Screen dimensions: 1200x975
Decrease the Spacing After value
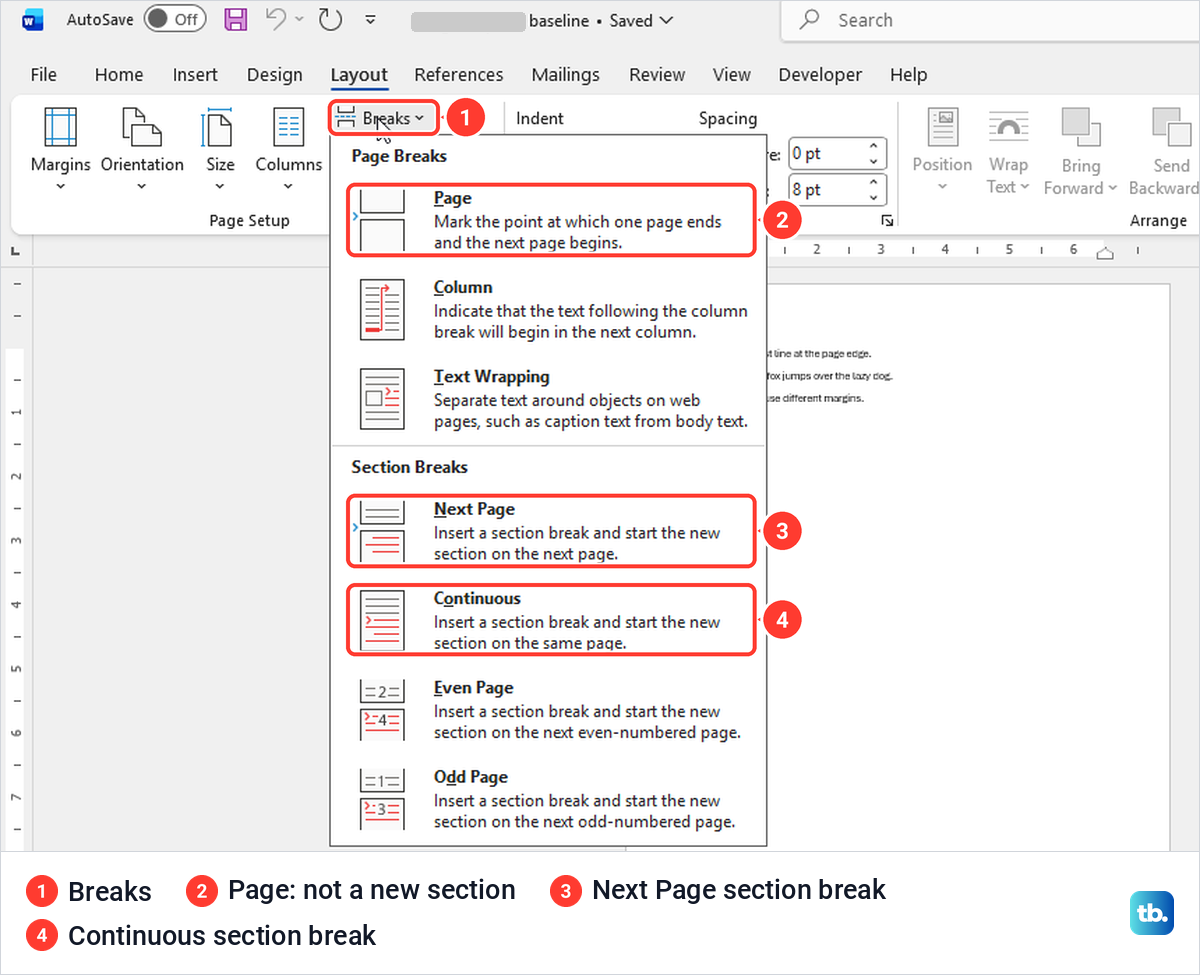coord(874,198)
